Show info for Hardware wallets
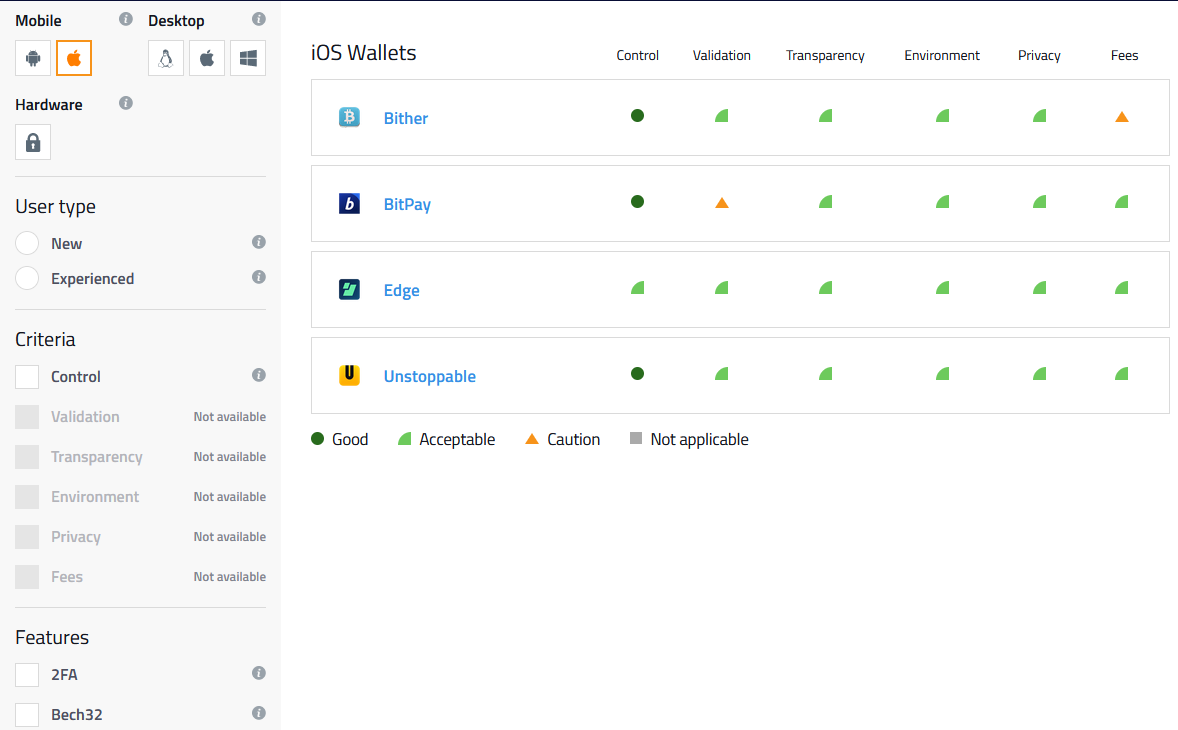Image resolution: width=1178 pixels, height=730 pixels. [x=125, y=103]
